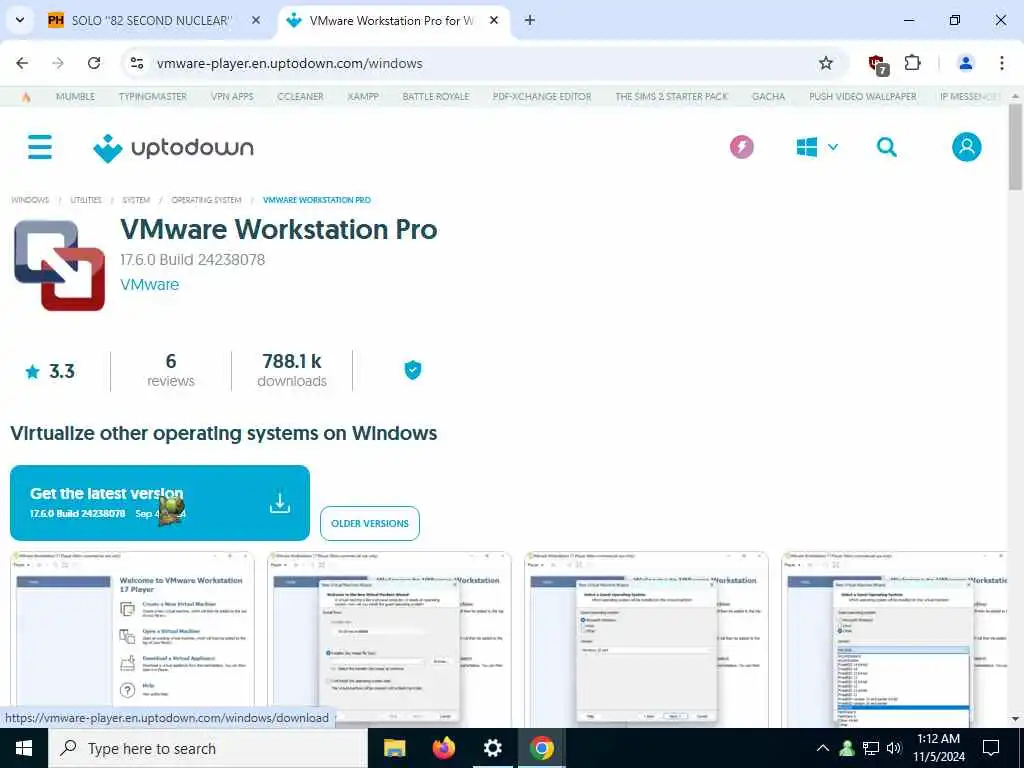Click the address bar URL field
1024x768 pixels.
(x=483, y=63)
